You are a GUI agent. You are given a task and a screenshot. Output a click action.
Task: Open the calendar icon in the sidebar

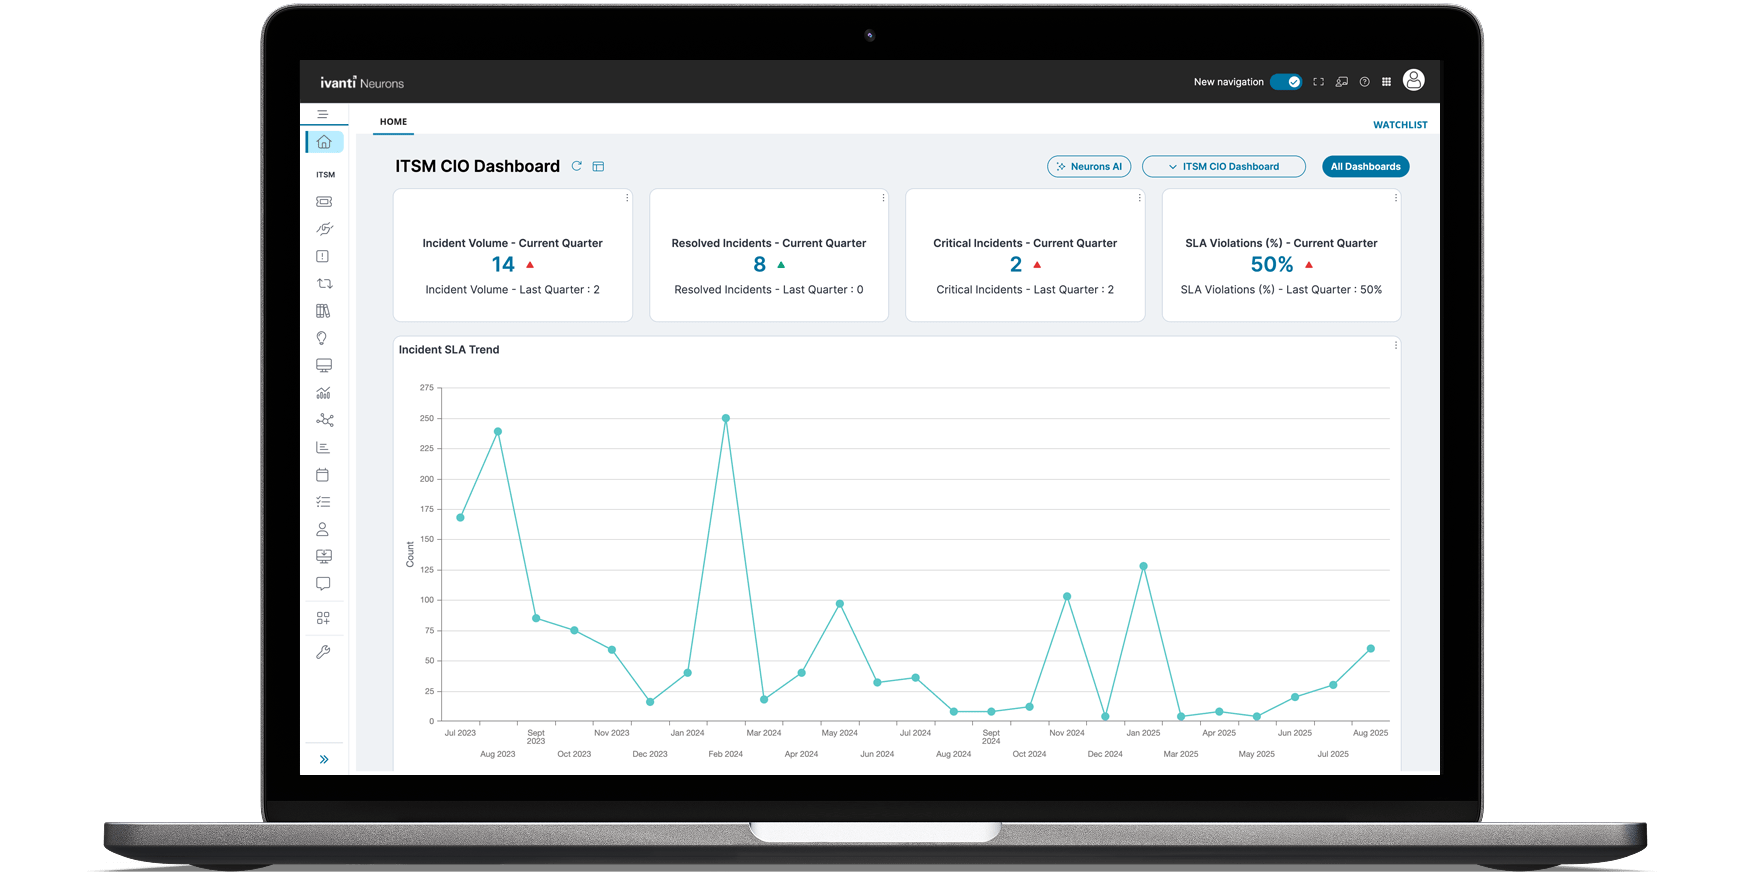[x=322, y=475]
